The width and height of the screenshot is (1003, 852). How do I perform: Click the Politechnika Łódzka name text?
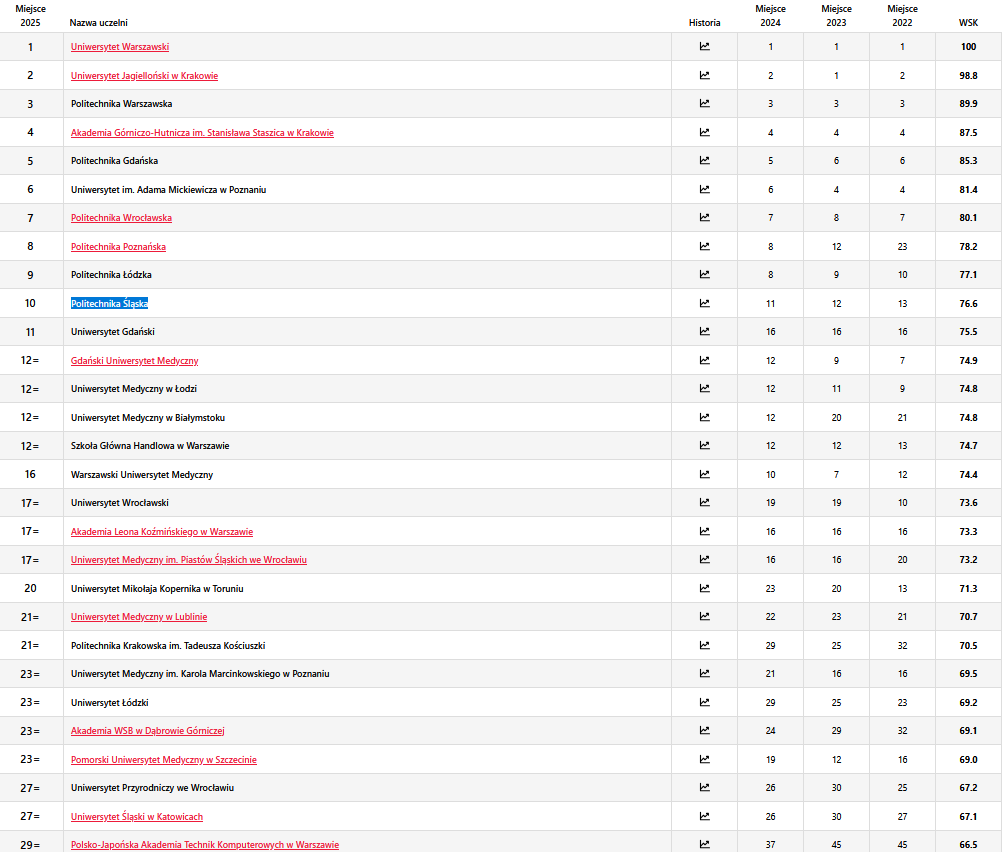tap(111, 274)
